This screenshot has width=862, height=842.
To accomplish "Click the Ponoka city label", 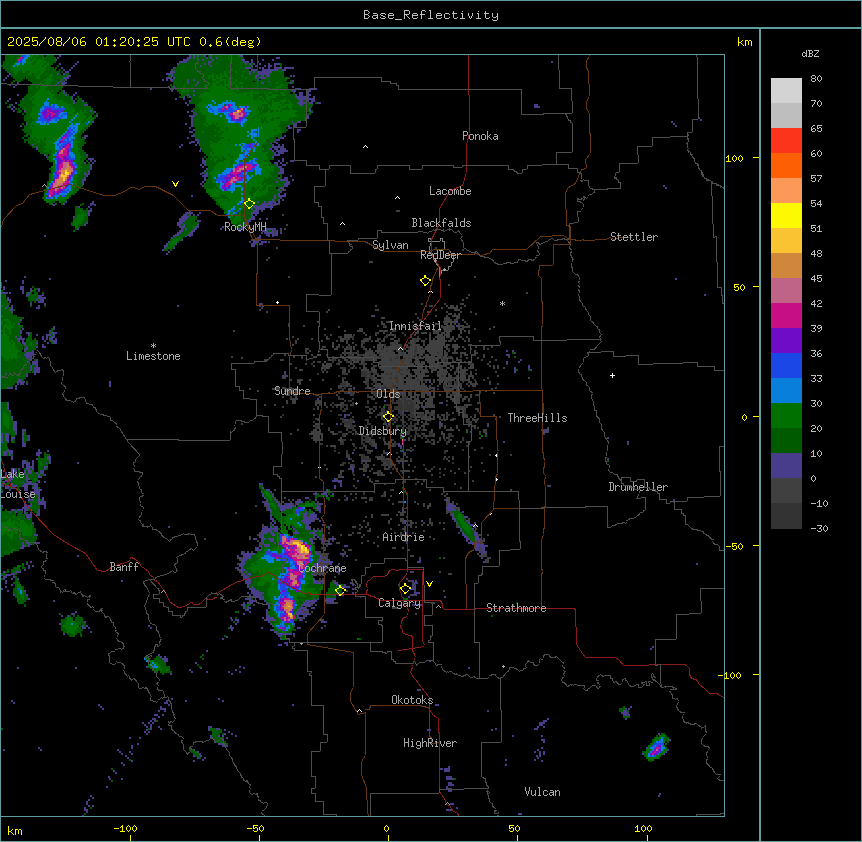I will click(480, 136).
